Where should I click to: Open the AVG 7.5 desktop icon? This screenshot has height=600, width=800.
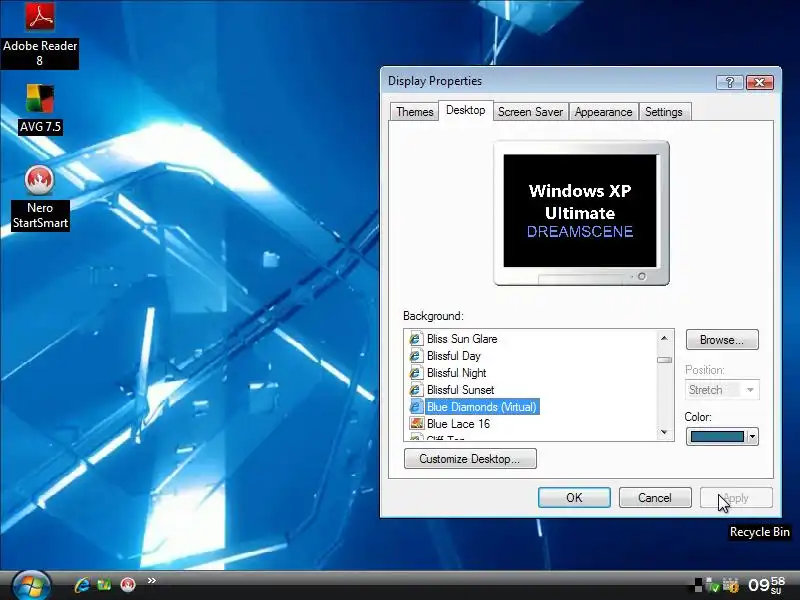[x=40, y=109]
